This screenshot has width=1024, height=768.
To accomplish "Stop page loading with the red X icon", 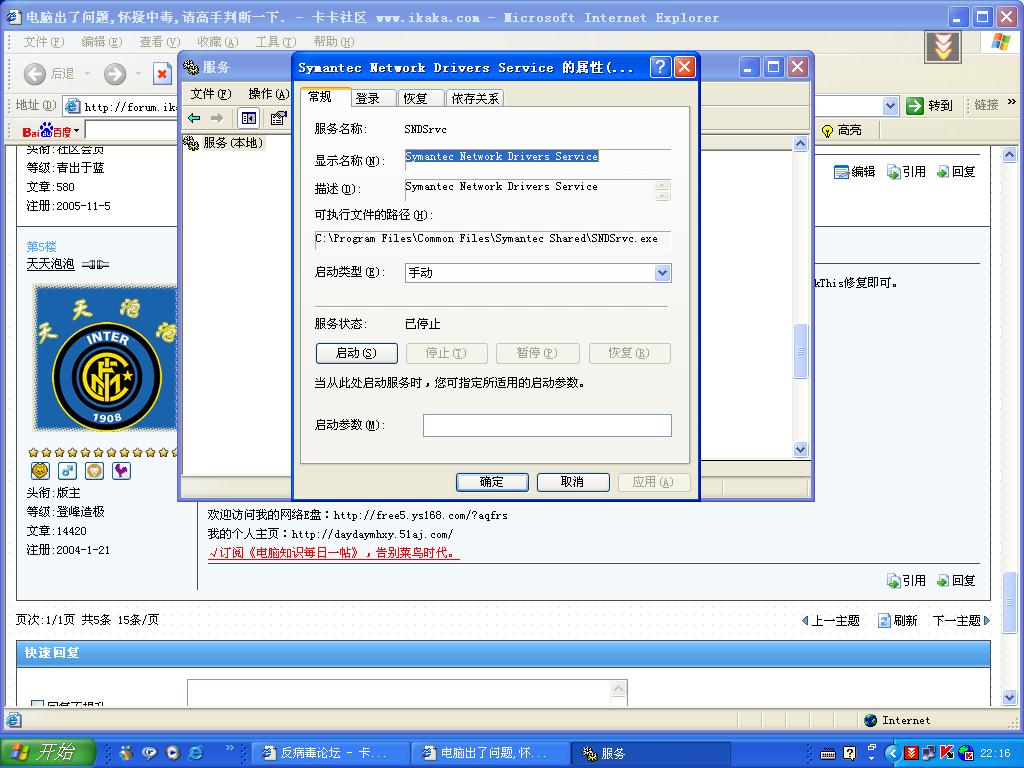I will [162, 74].
